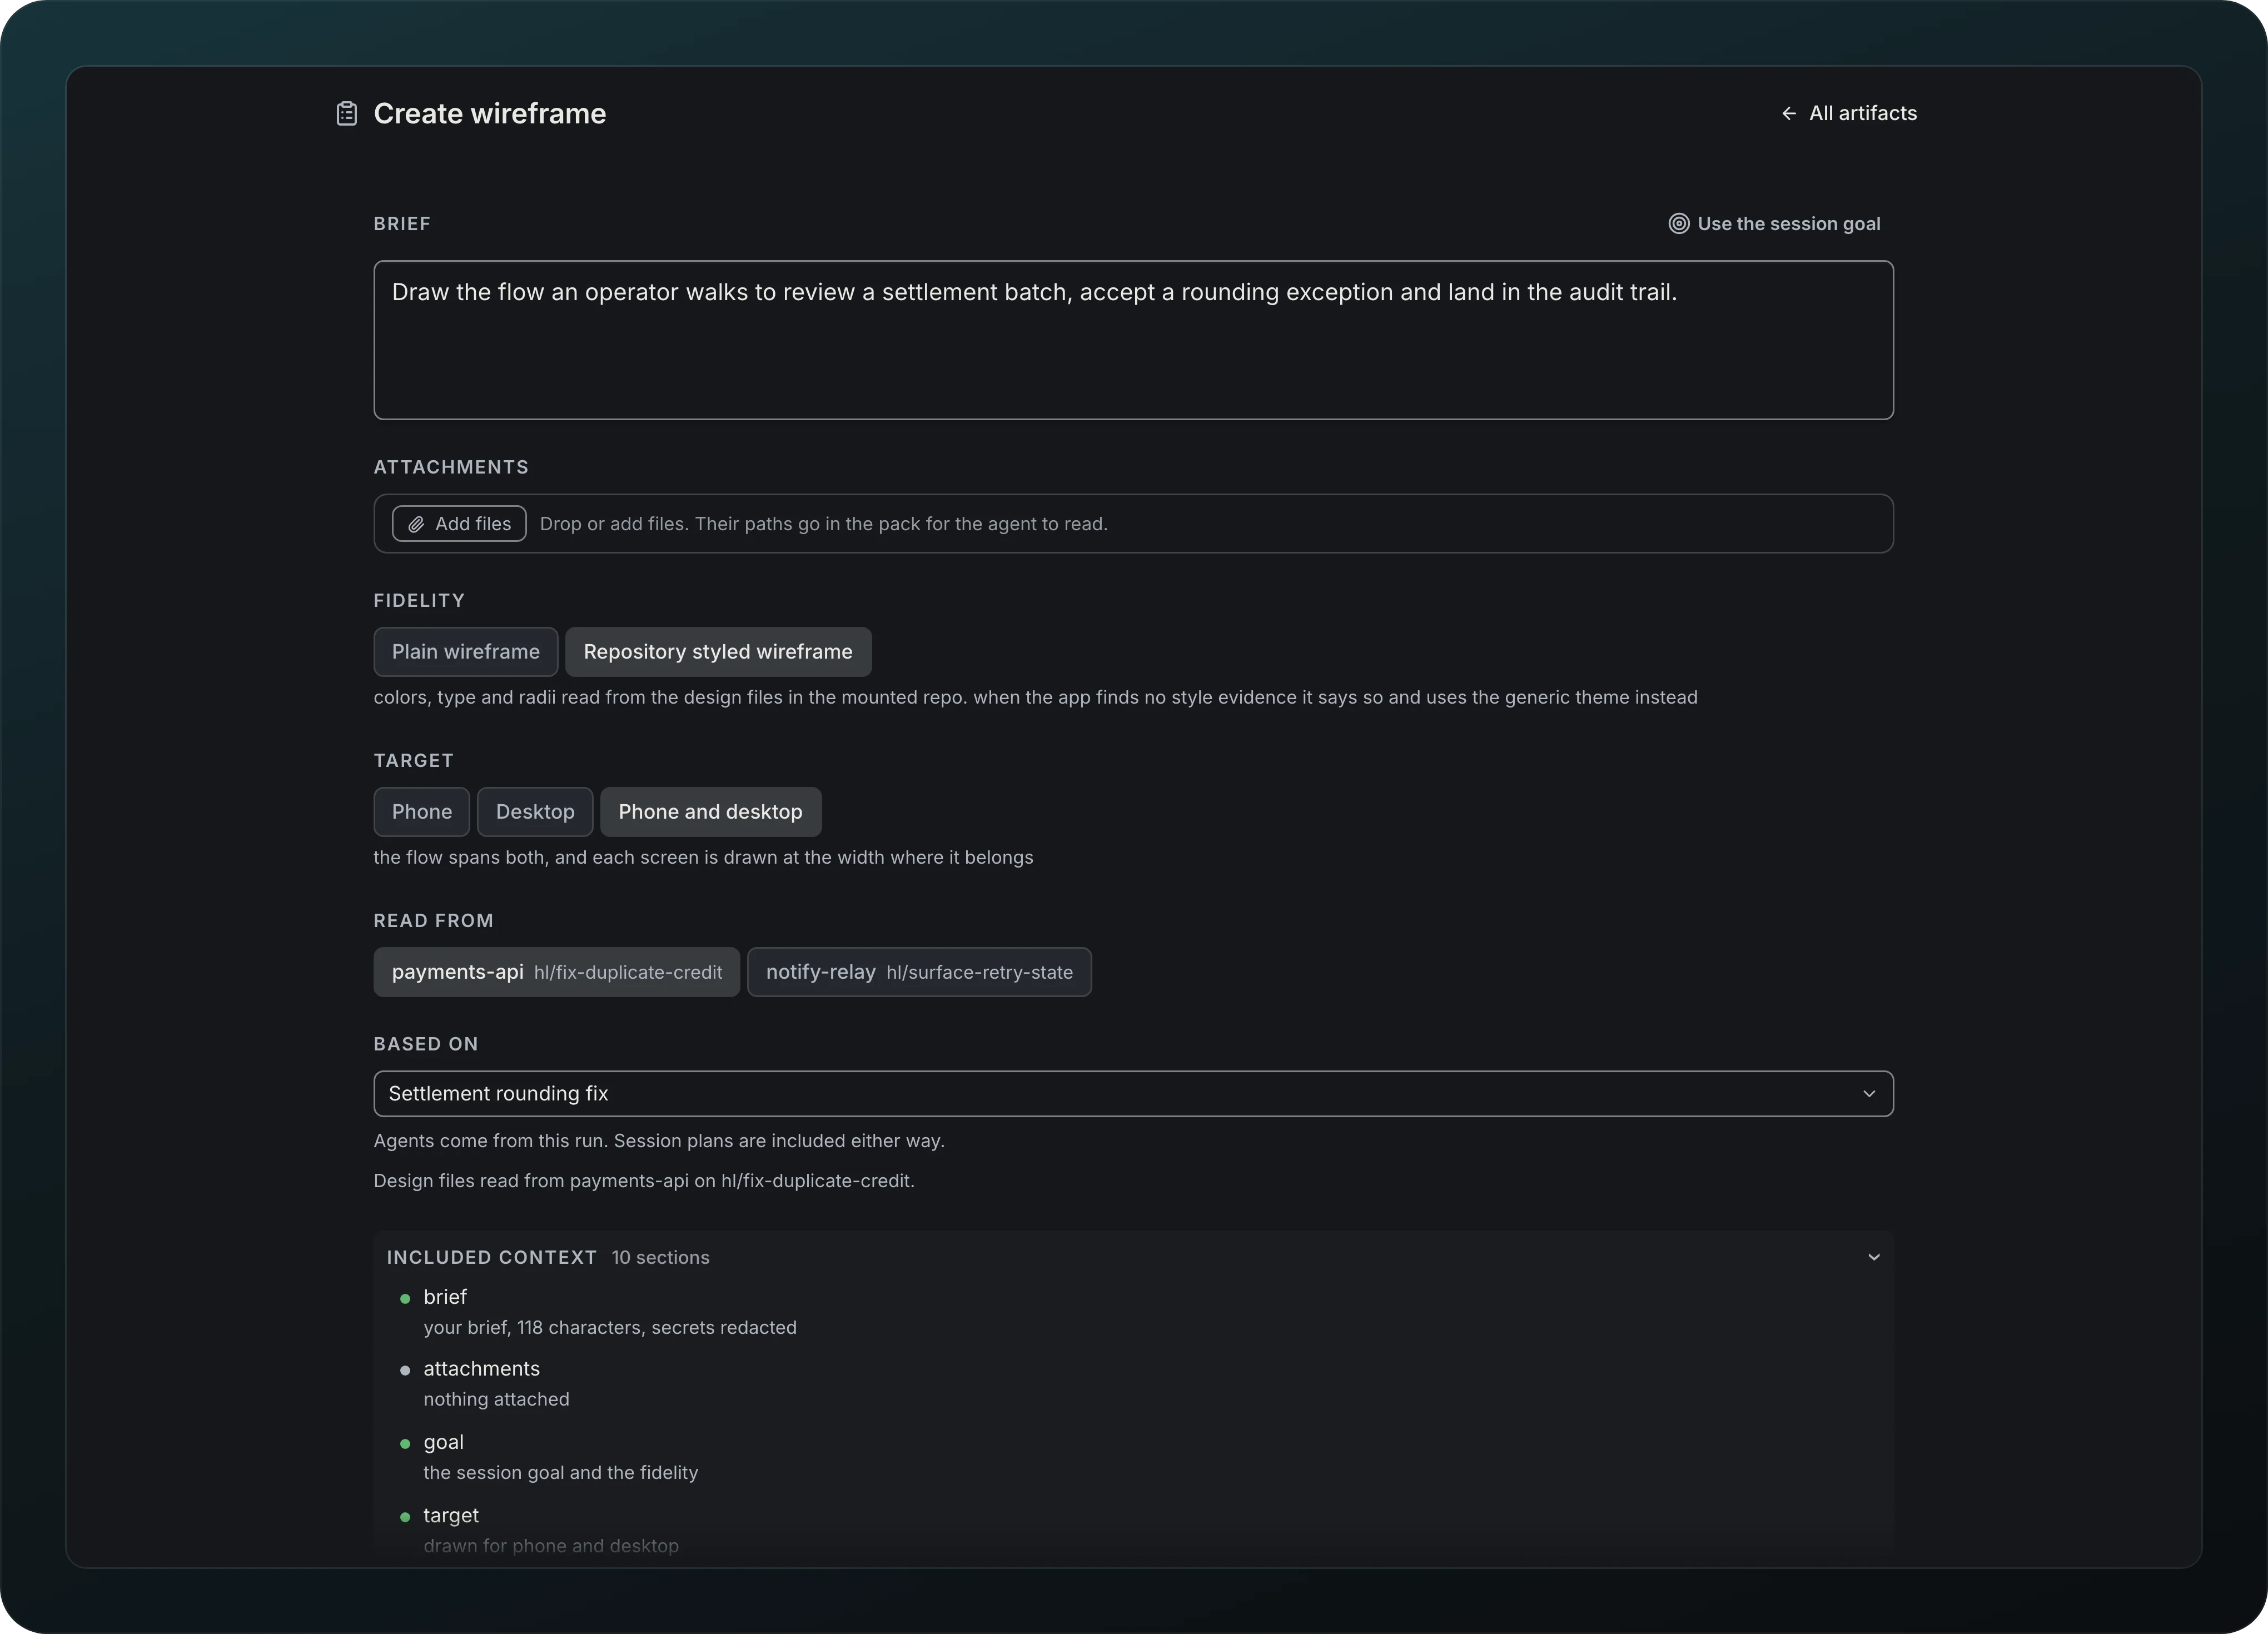This screenshot has height=1634, width=2268.
Task: Choose the Desktop target
Action: click(x=535, y=812)
